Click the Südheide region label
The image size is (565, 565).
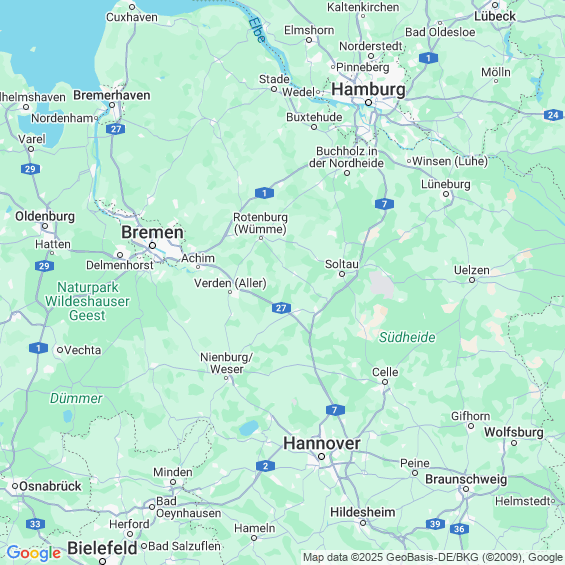407,337
